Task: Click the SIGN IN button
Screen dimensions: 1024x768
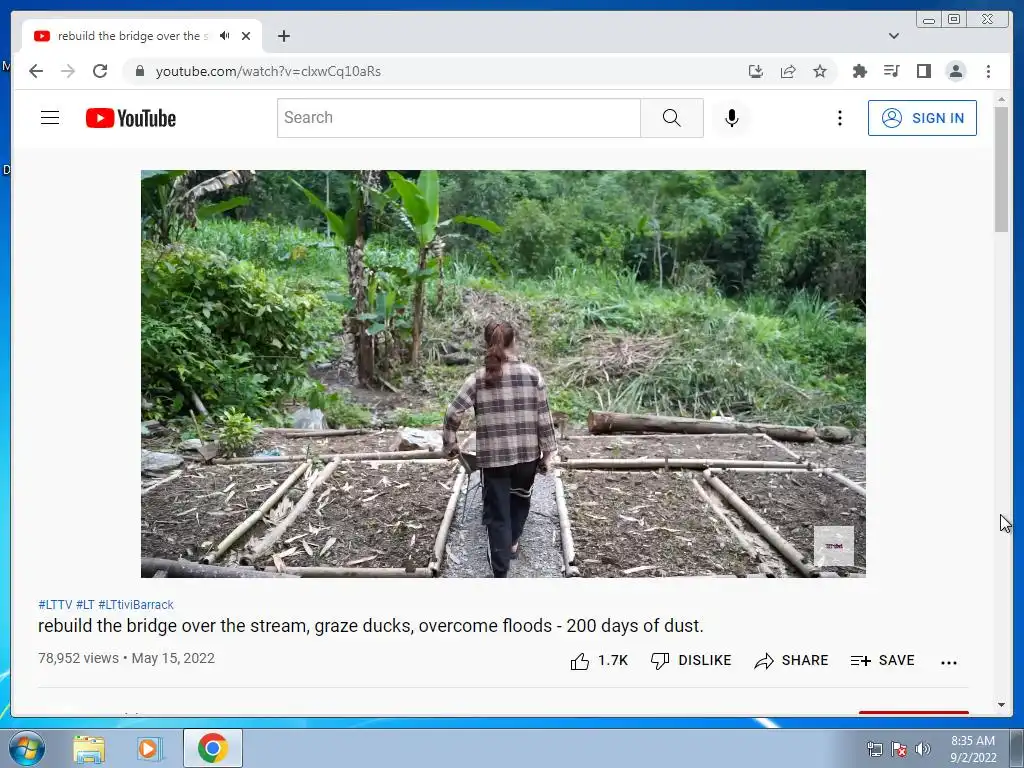Action: [922, 118]
